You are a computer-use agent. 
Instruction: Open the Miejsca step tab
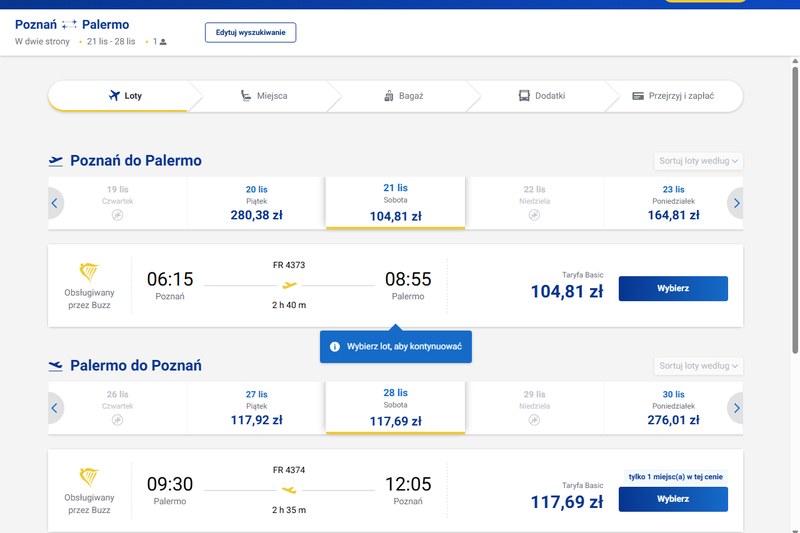pyautogui.click(x=264, y=96)
